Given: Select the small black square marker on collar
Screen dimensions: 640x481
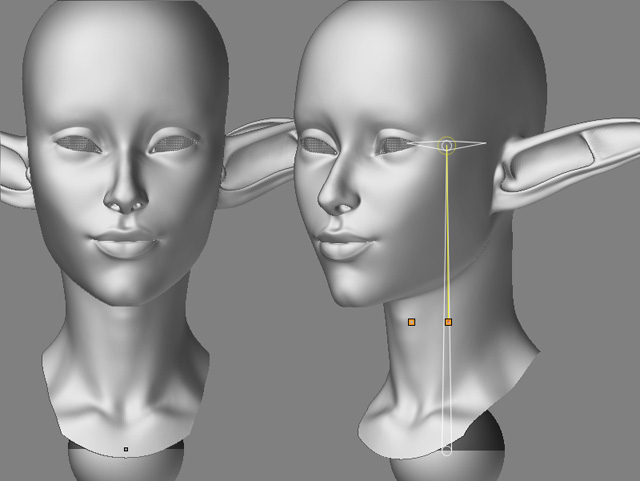Looking at the screenshot, I should point(126,449).
